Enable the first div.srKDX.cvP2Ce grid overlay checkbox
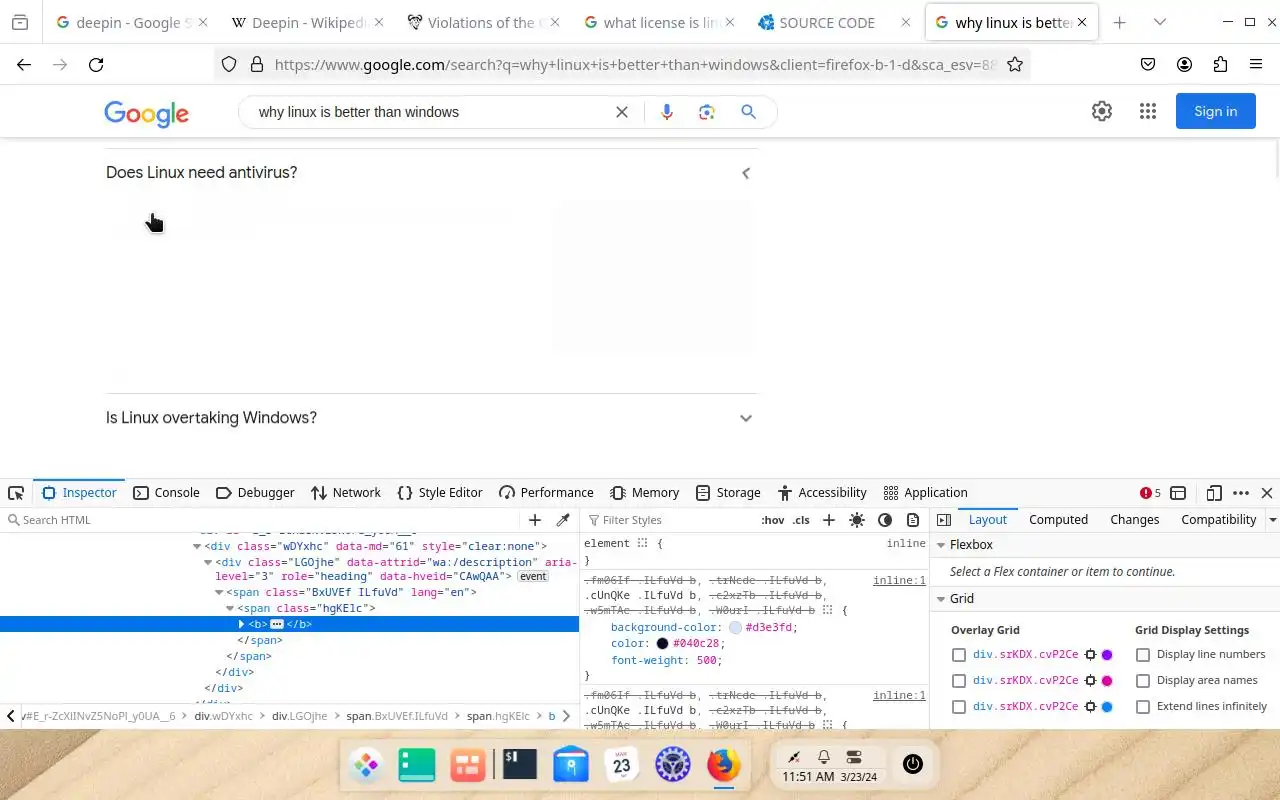1280x800 pixels. pyautogui.click(x=959, y=655)
